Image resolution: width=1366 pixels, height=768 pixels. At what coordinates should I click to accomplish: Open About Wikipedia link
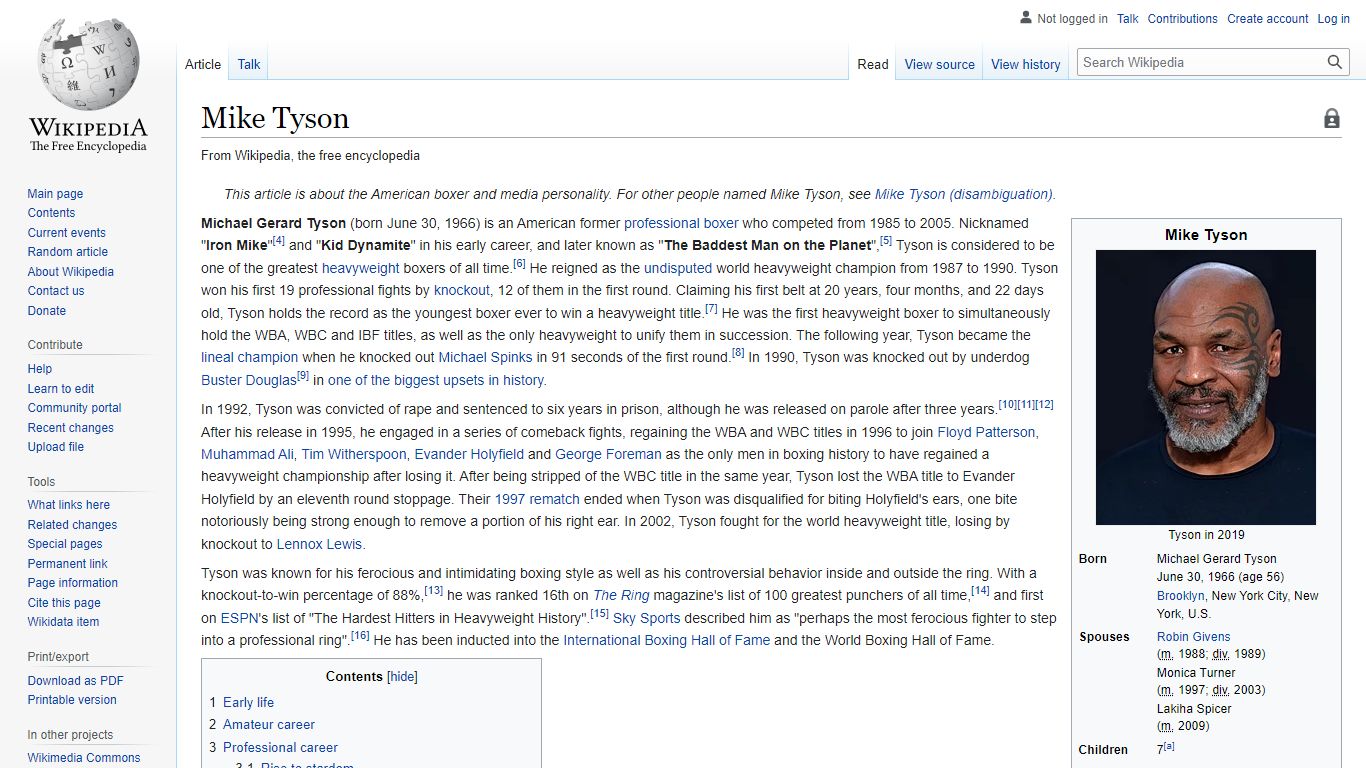70,272
